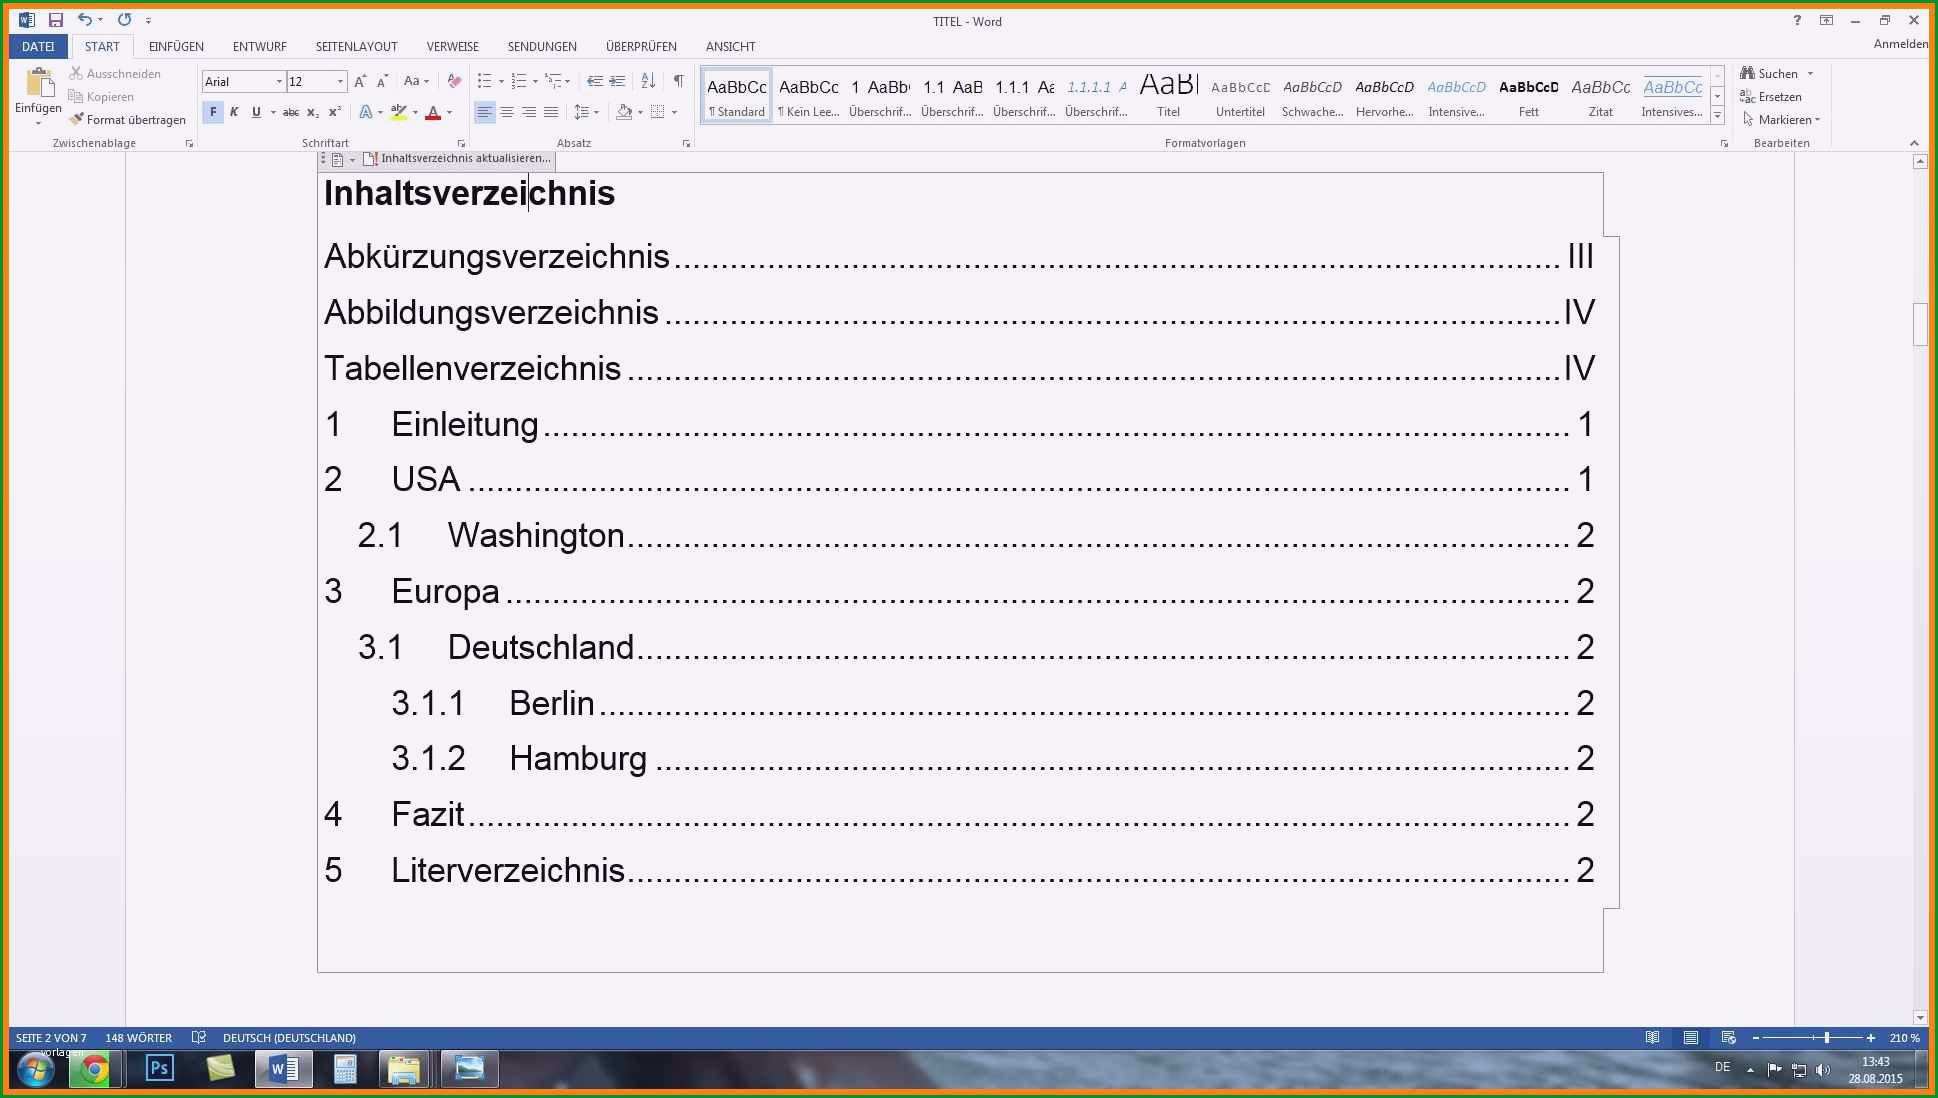Screen dimensions: 1938x1098
Task: Click the Einfügen paste icon
Action: coord(39,83)
